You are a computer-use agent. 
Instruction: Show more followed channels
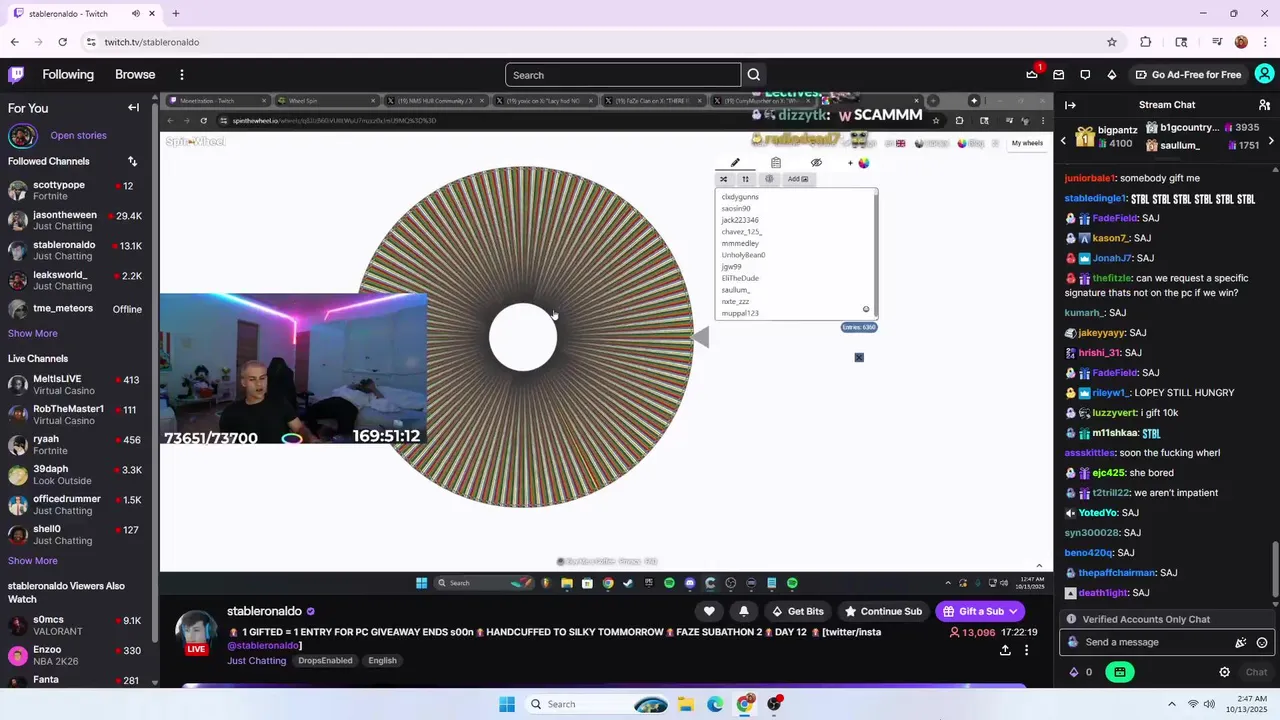(32, 333)
